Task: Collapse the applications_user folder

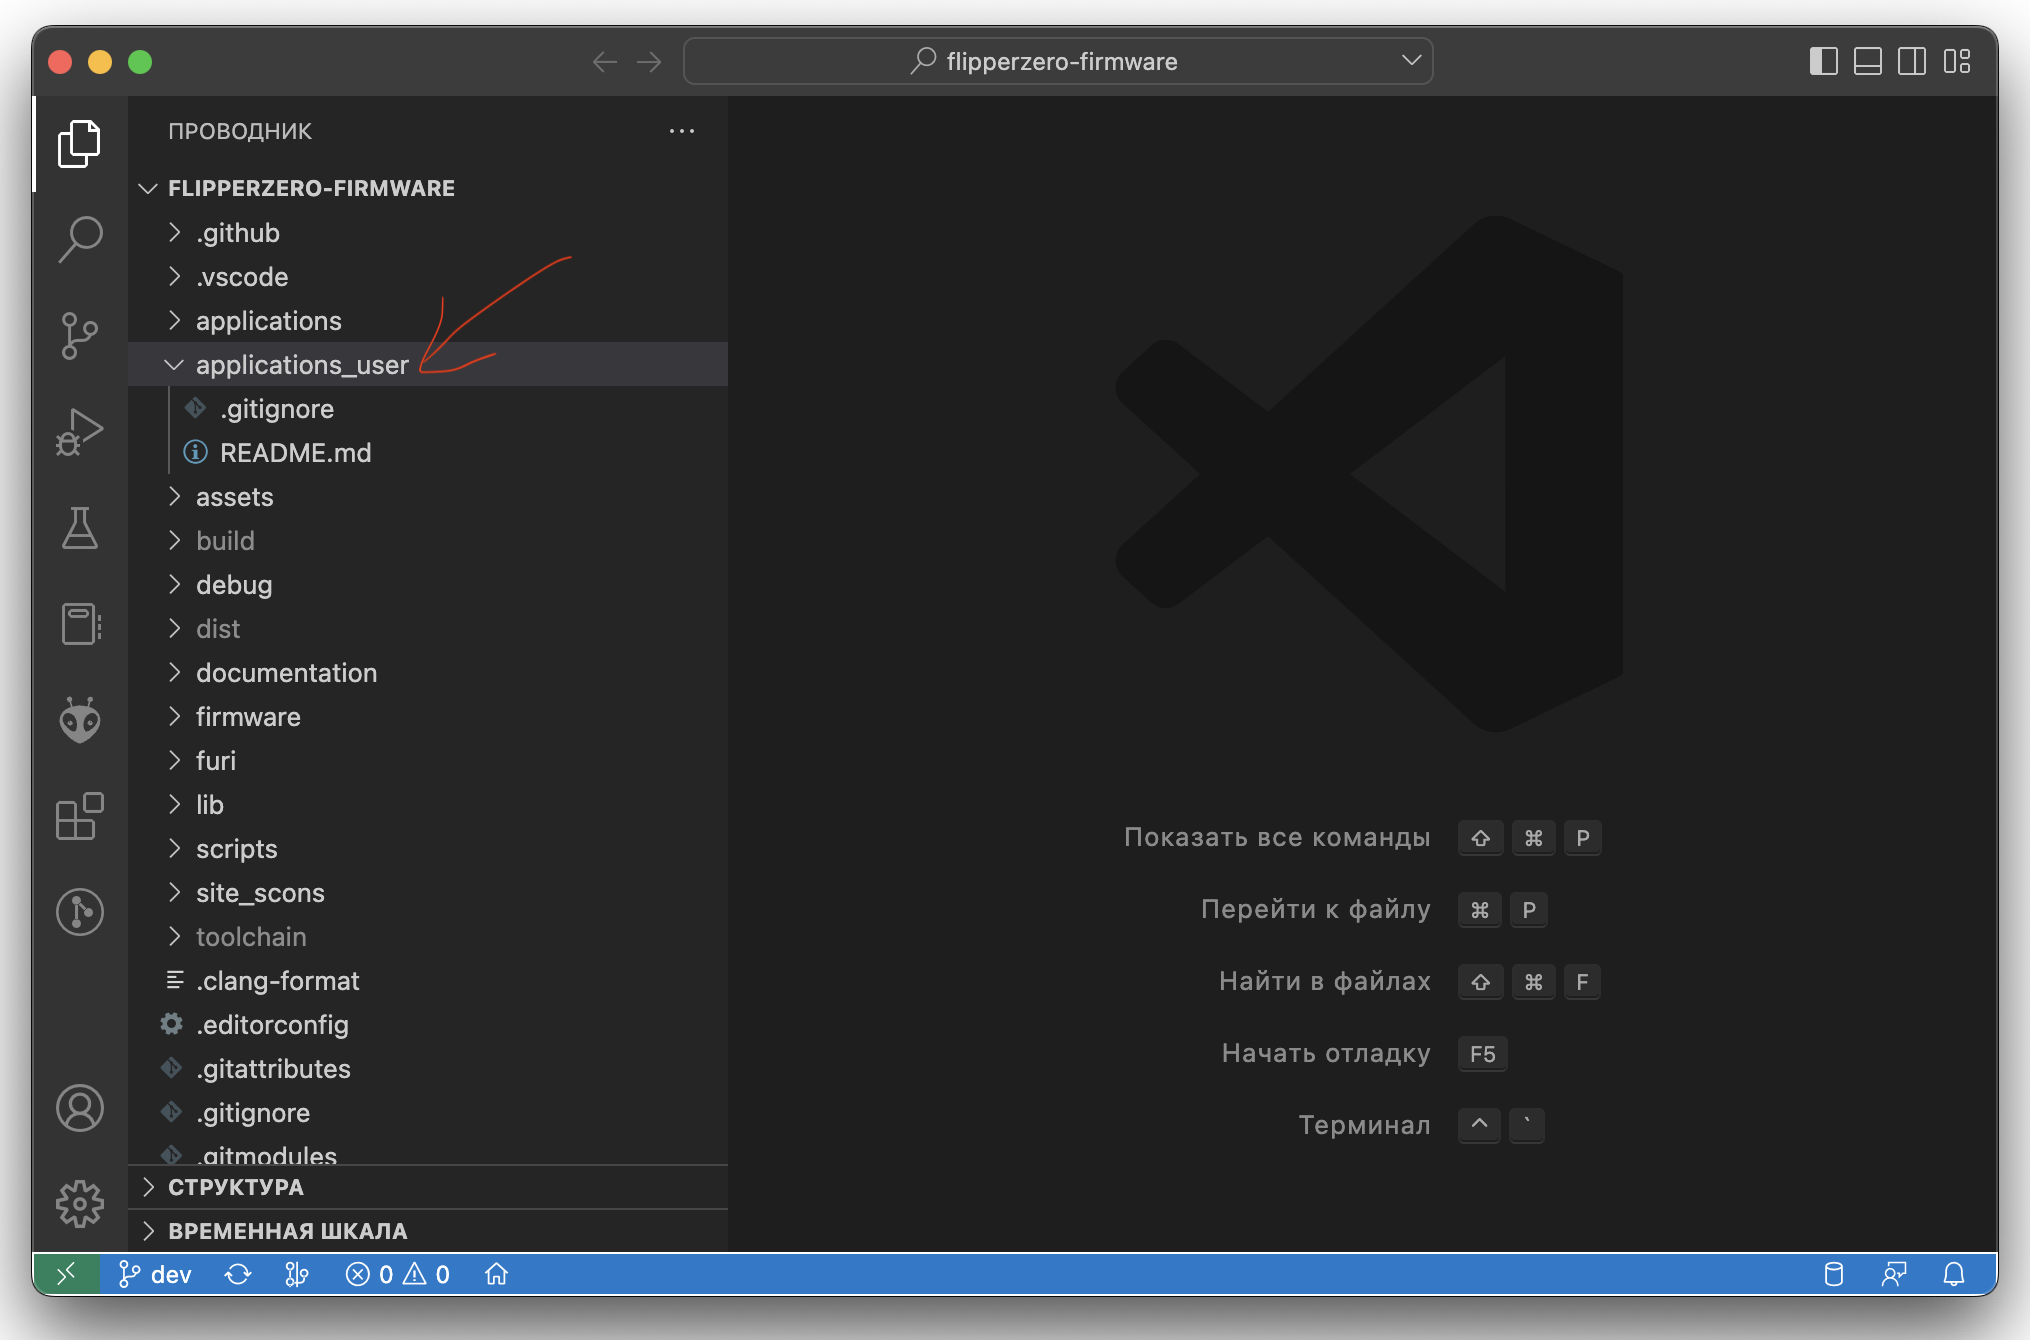Action: 428,364
